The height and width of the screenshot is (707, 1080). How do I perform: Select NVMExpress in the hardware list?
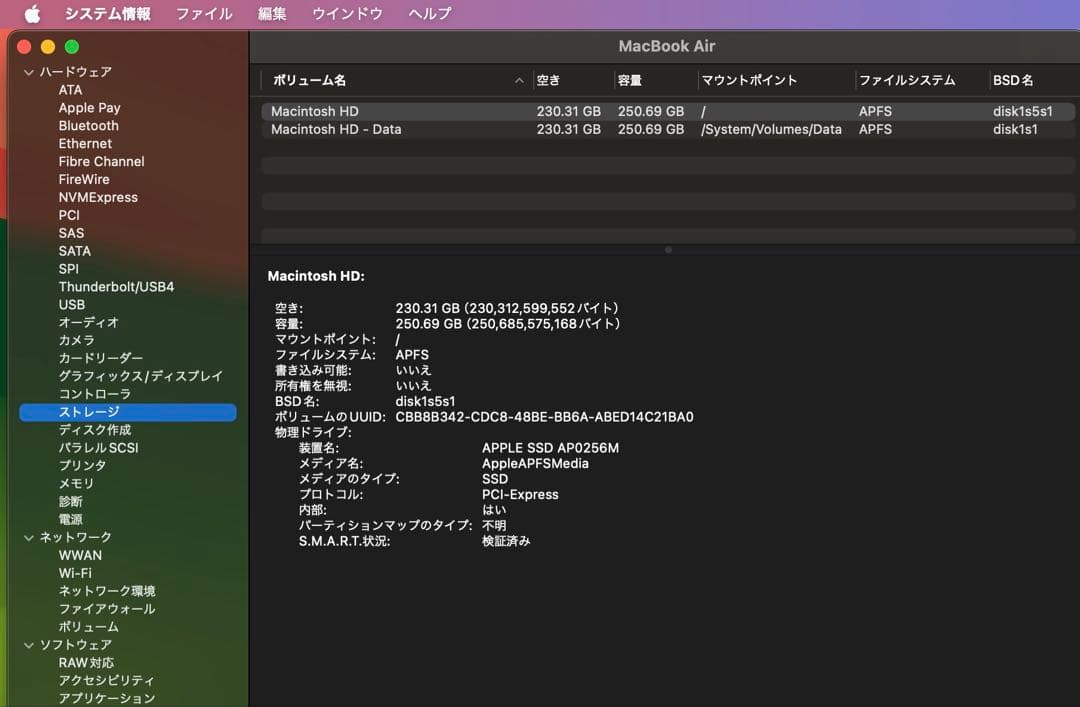pos(98,198)
